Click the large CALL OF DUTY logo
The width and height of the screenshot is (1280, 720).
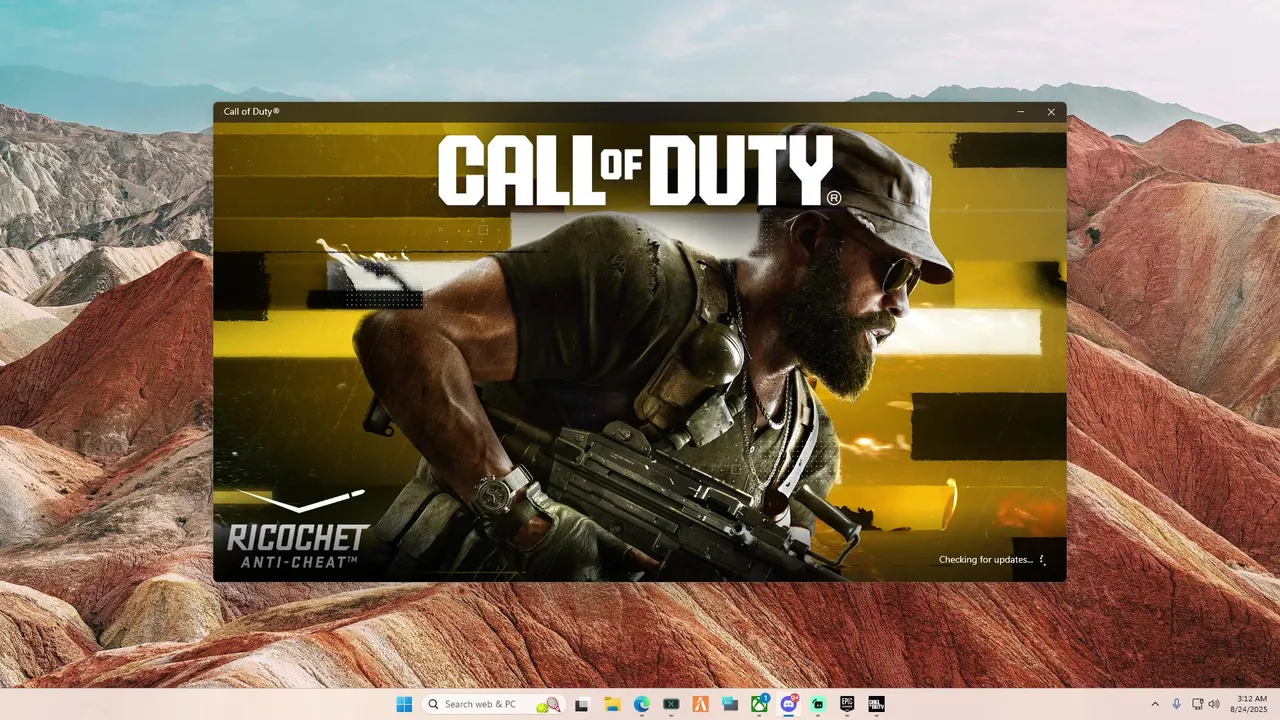coord(639,170)
